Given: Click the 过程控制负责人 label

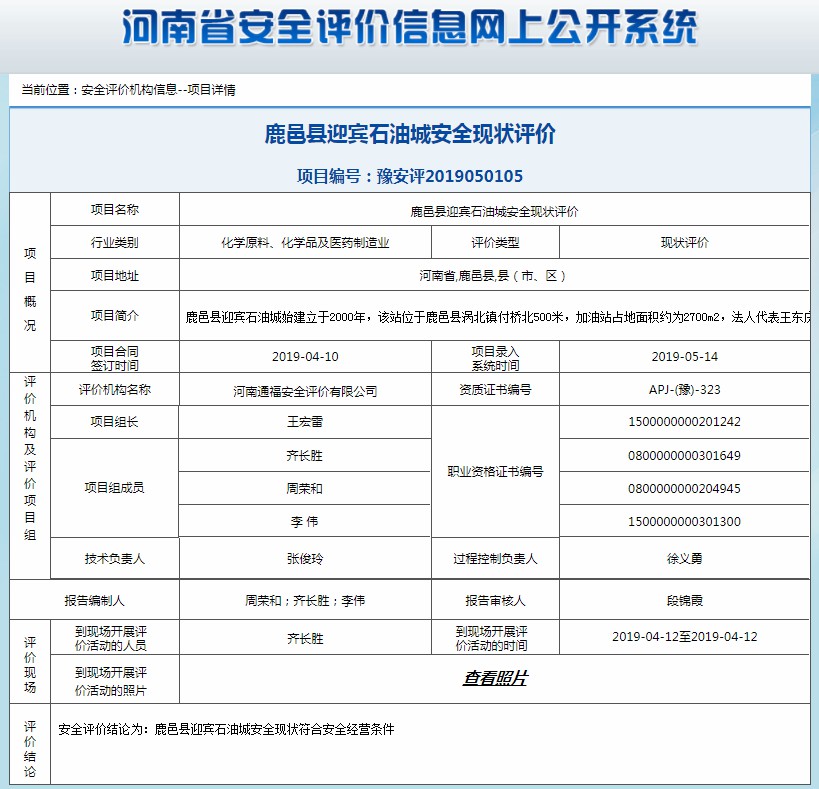Looking at the screenshot, I should [x=495, y=559].
